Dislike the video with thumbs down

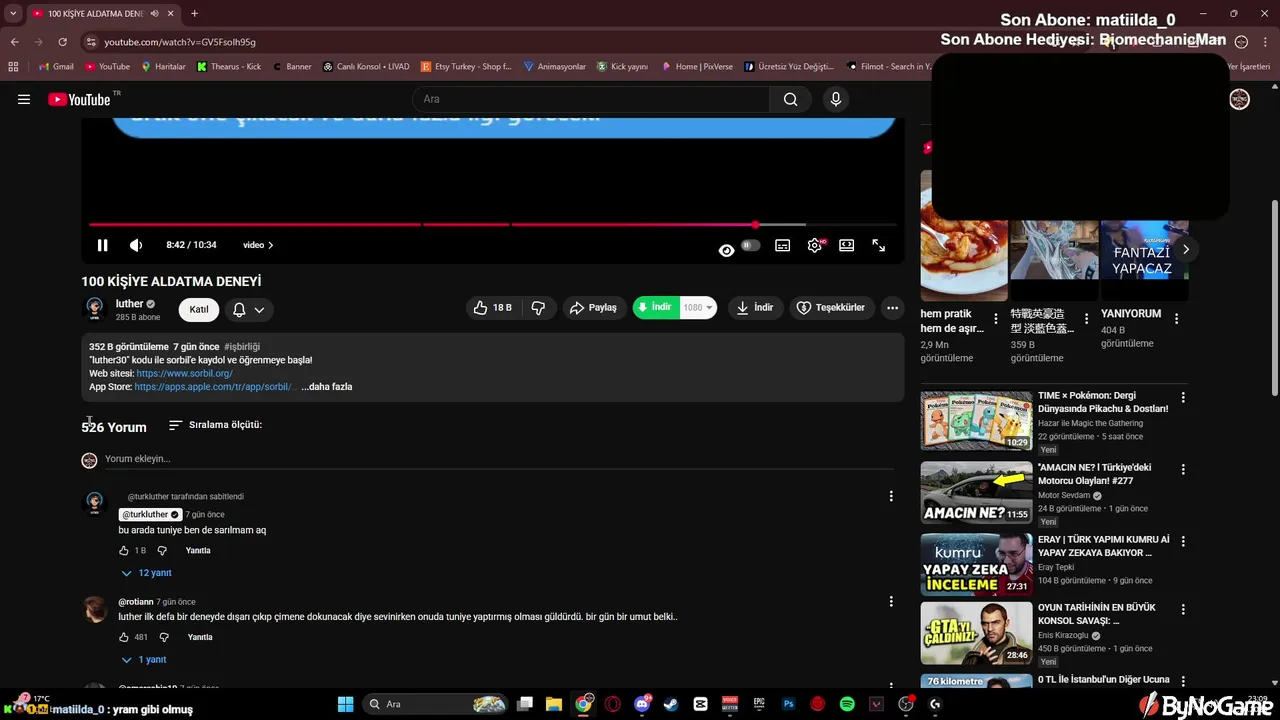(538, 308)
